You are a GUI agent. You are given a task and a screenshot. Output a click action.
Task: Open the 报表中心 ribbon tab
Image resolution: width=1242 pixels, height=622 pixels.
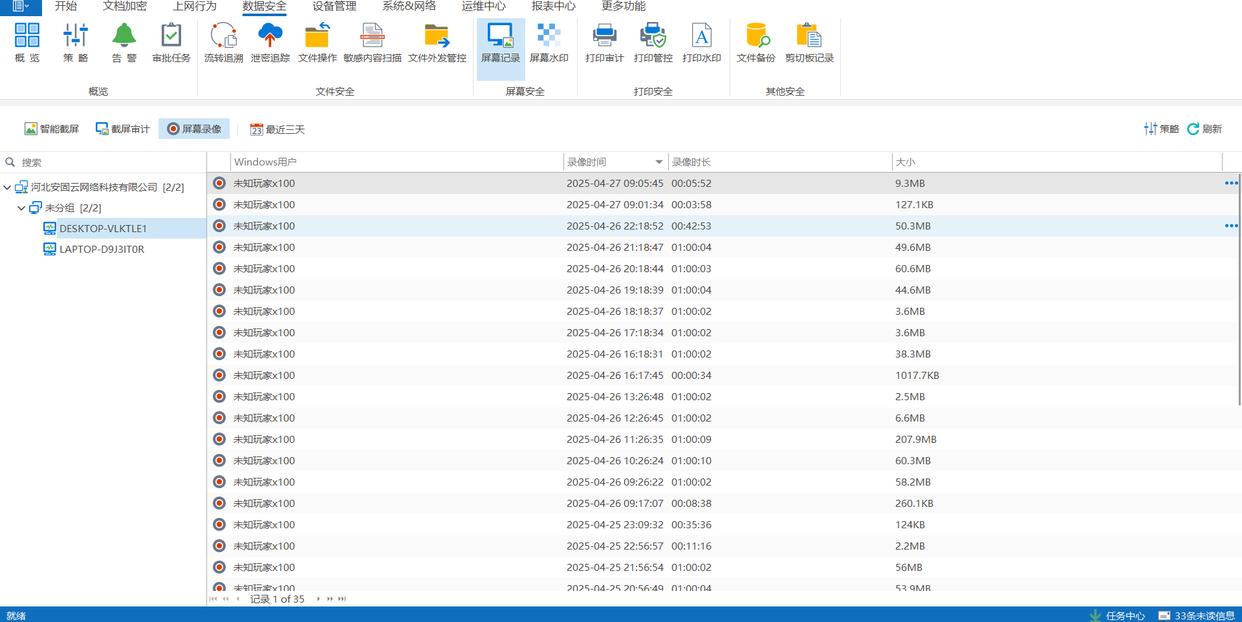pos(553,6)
